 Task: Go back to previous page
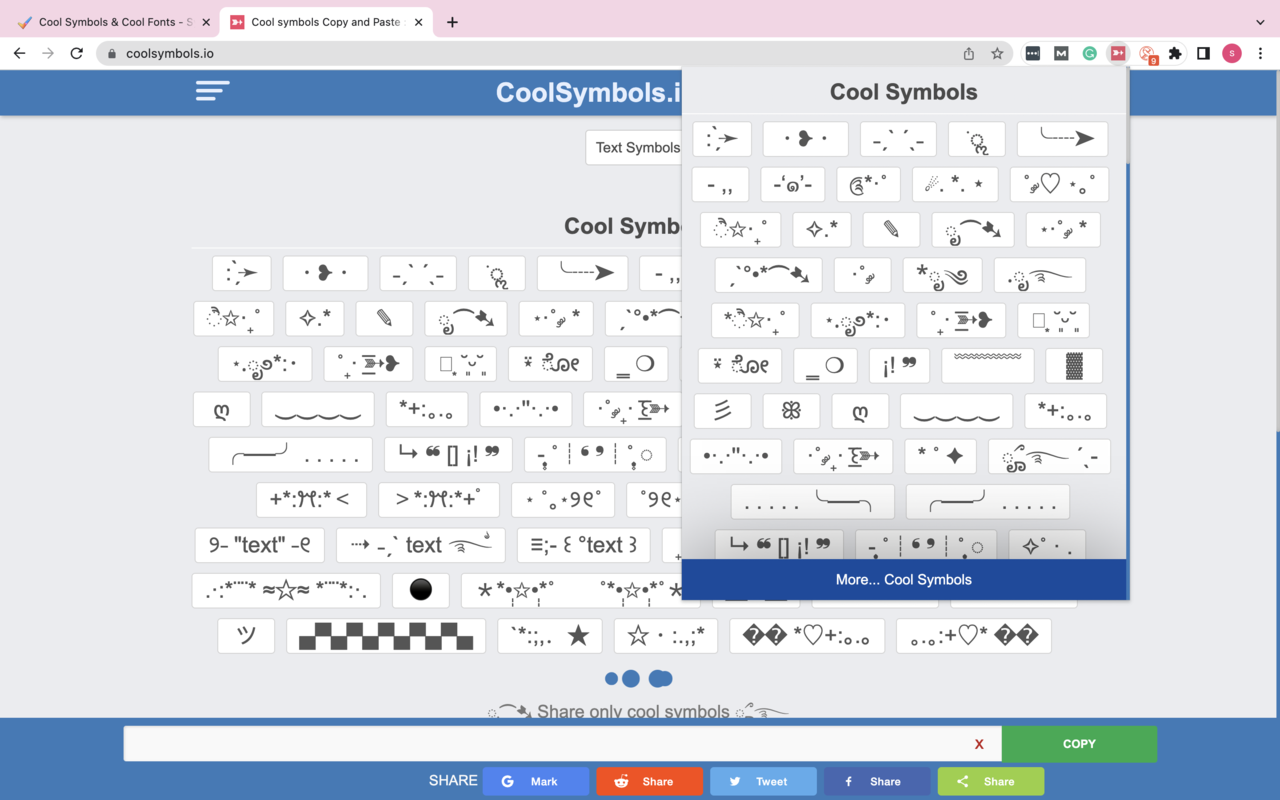point(19,53)
